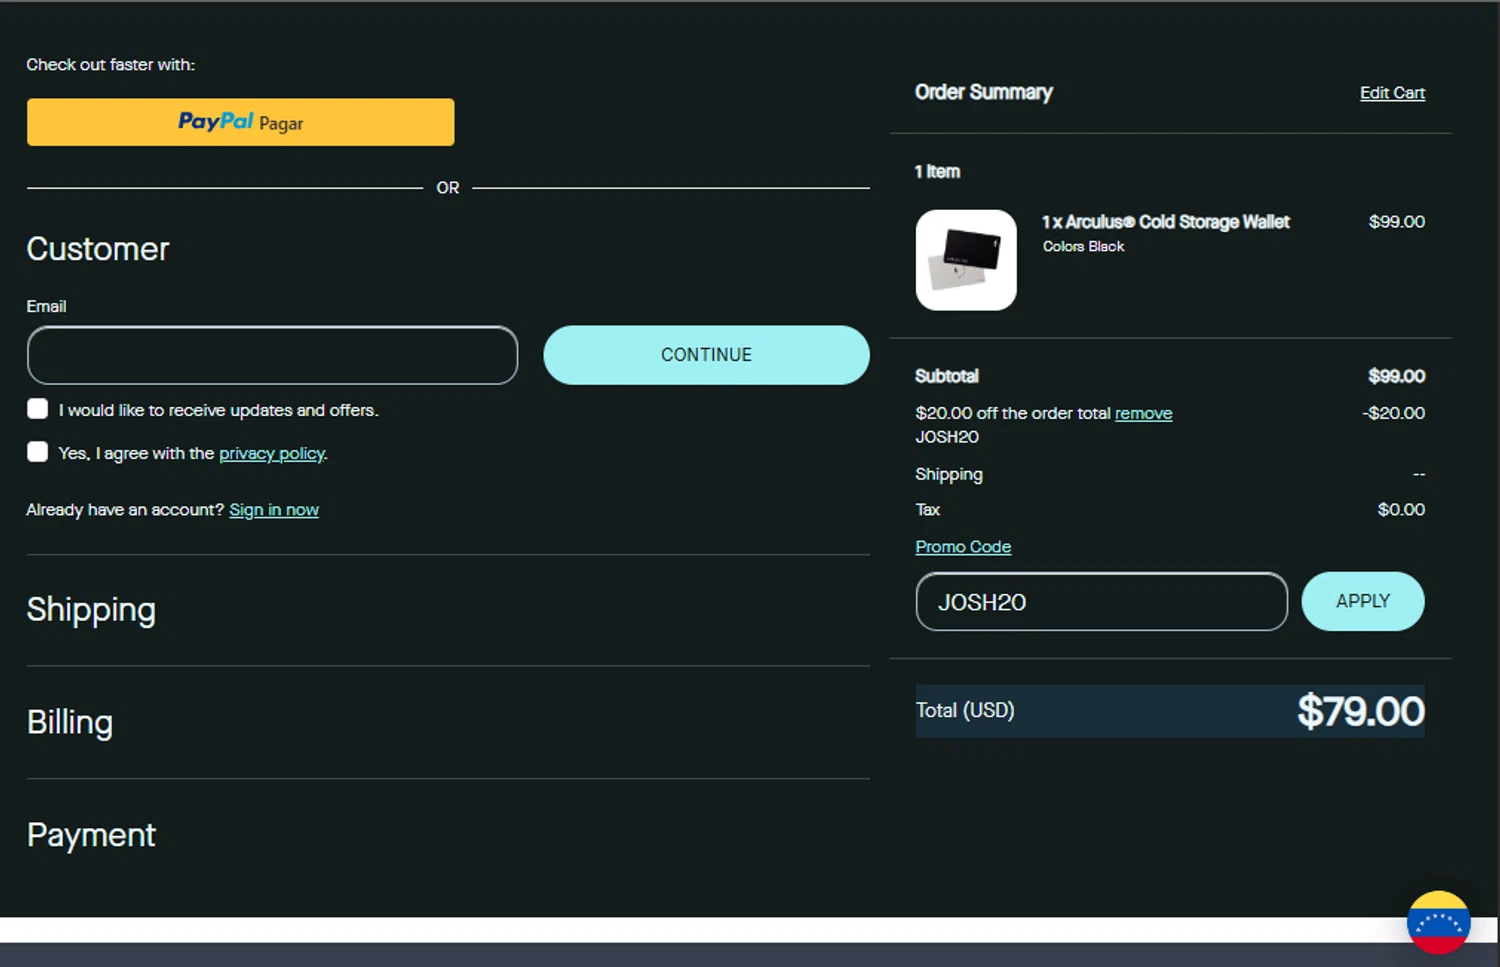Click the 1 Item count label
This screenshot has height=967, width=1500.
pos(937,172)
